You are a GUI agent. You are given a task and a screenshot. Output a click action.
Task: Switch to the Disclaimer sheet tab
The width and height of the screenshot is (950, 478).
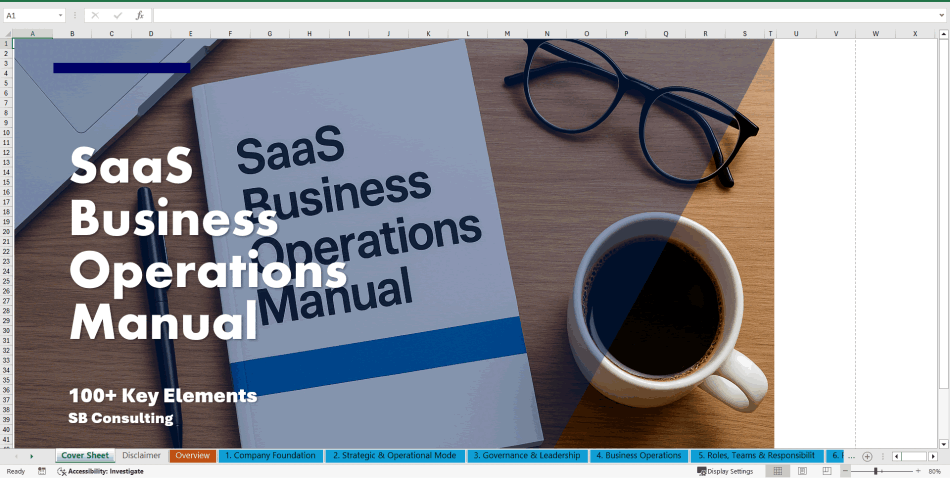tap(141, 456)
